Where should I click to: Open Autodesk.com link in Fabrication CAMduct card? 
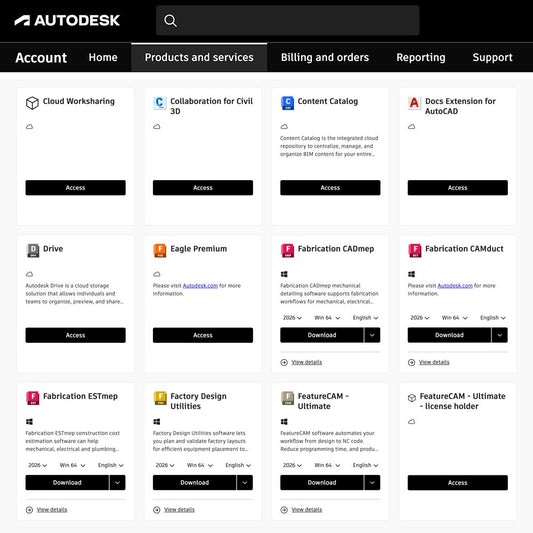click(455, 286)
